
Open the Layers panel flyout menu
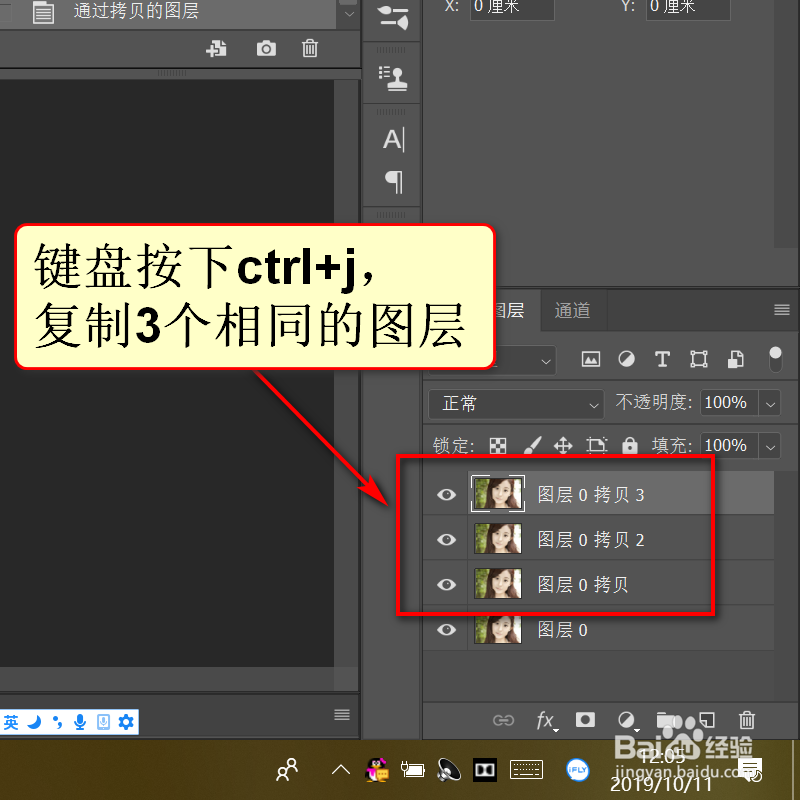click(782, 310)
